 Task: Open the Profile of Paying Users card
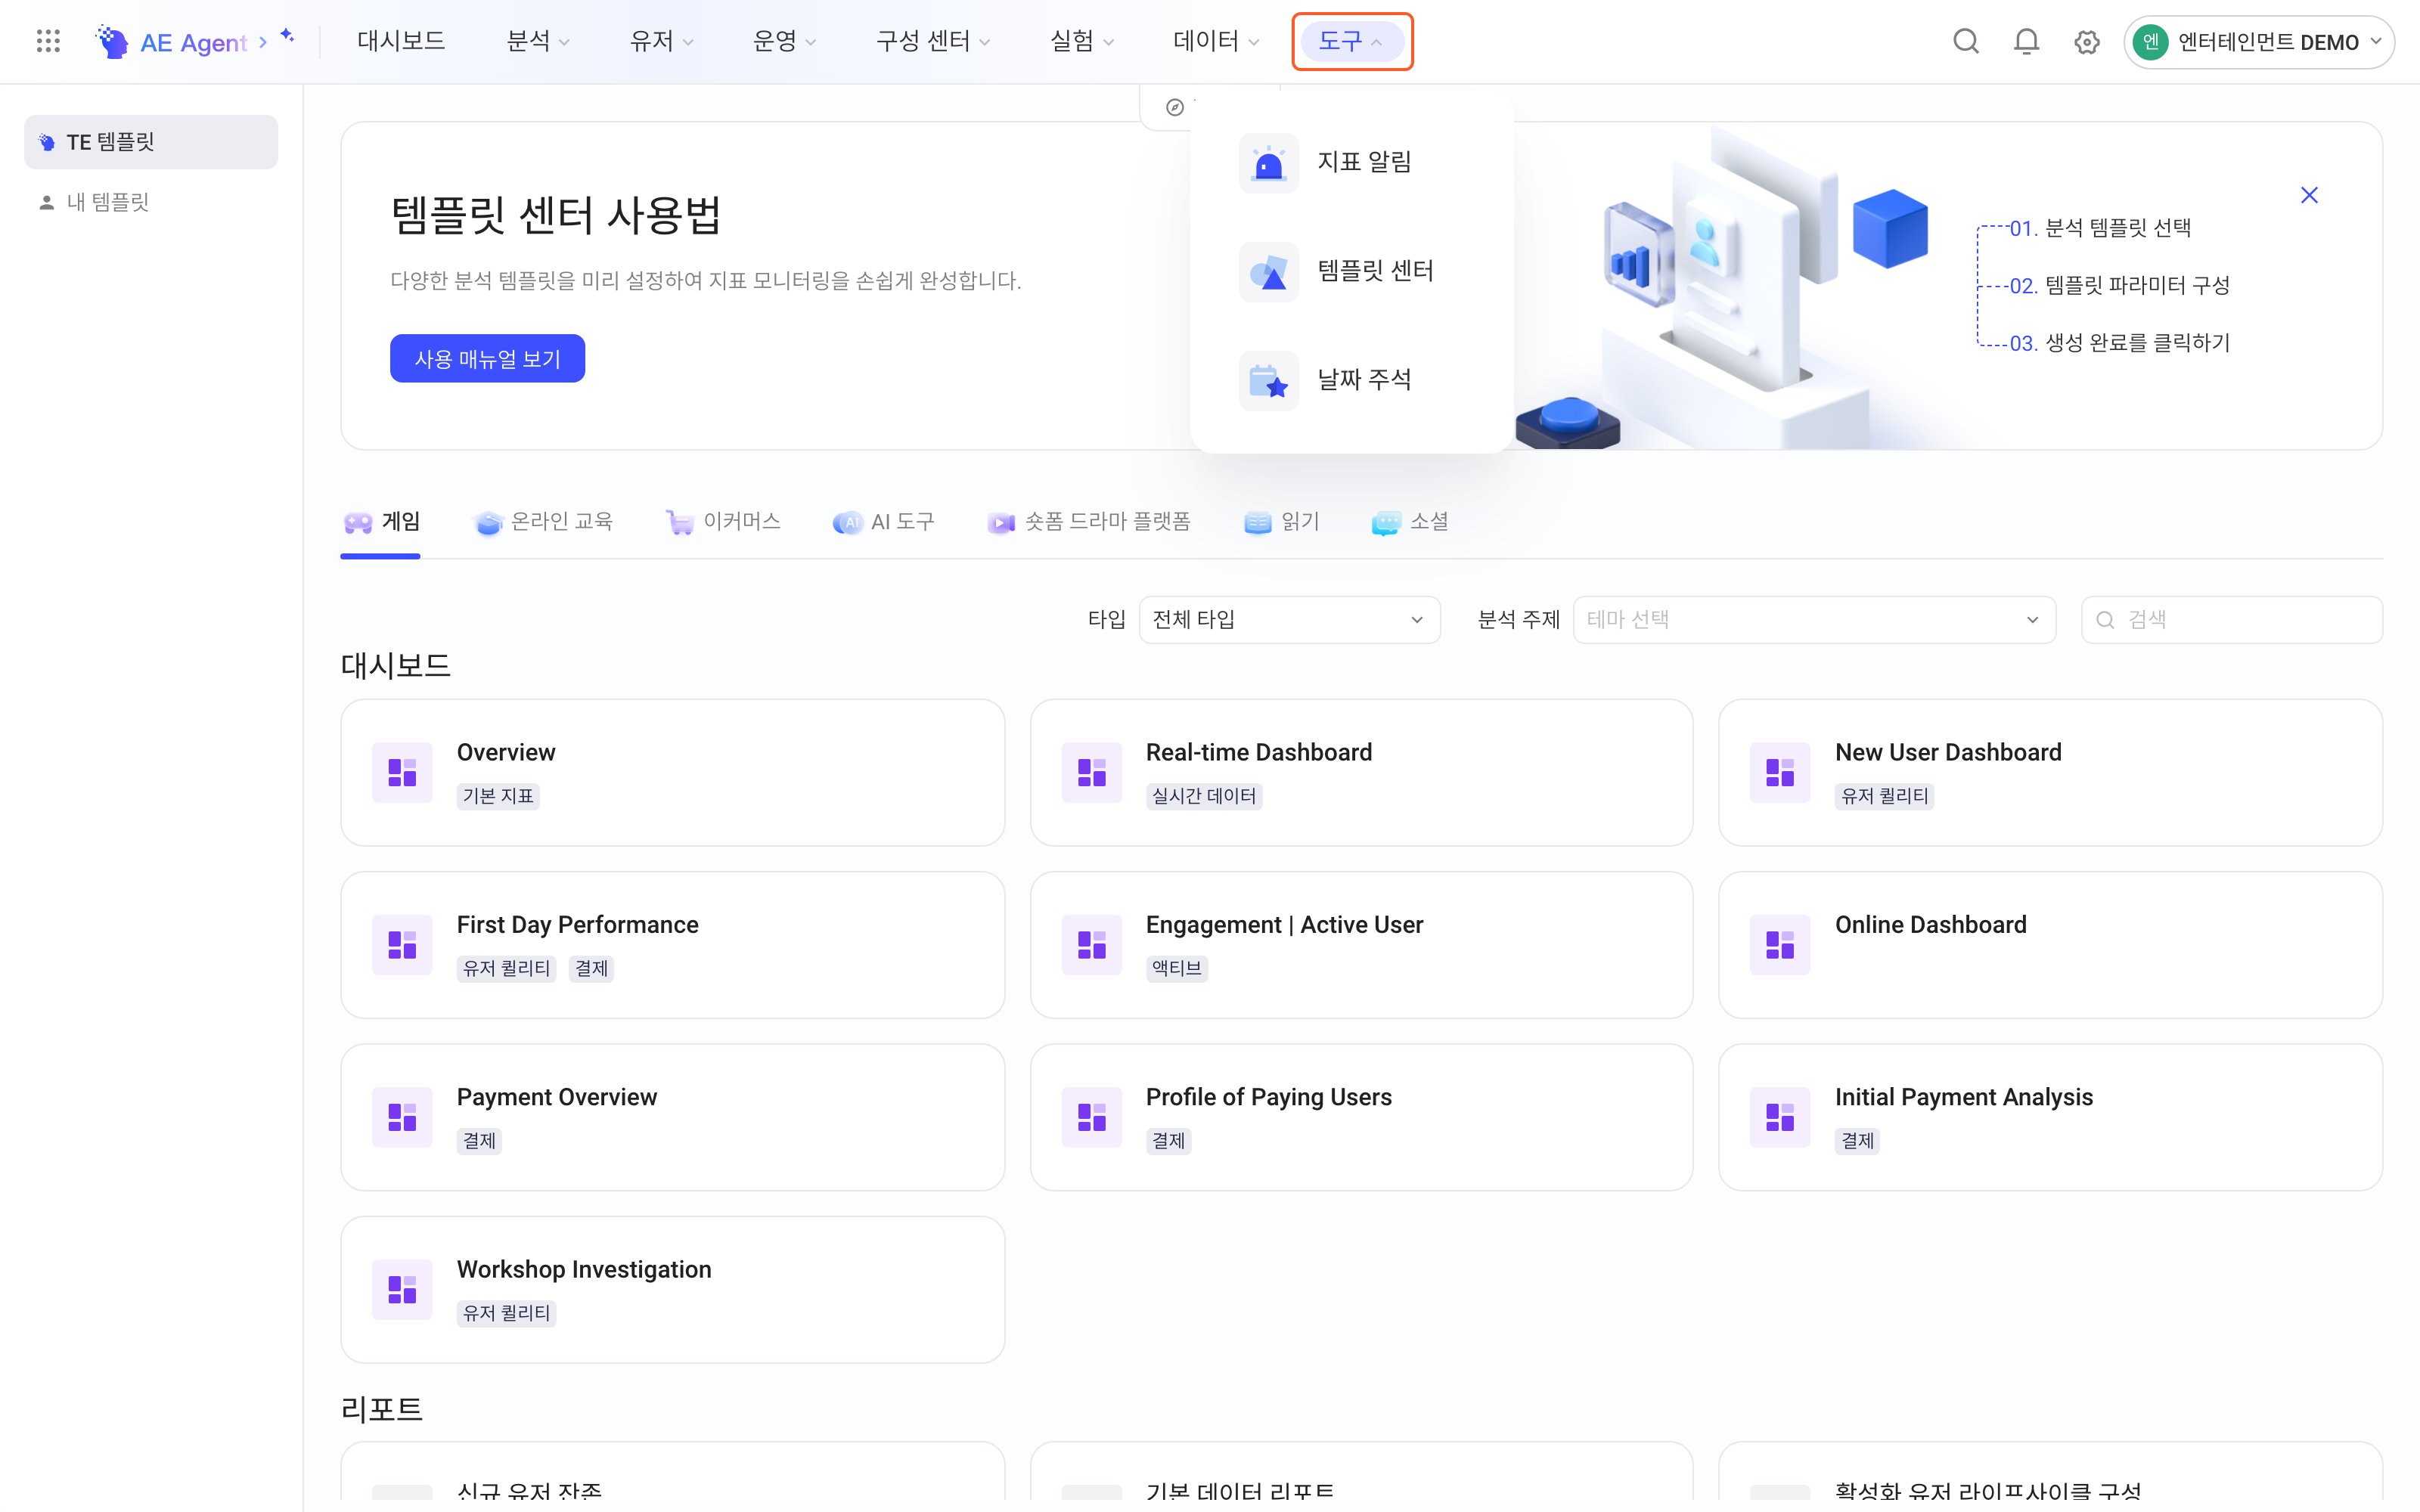pyautogui.click(x=1361, y=1117)
